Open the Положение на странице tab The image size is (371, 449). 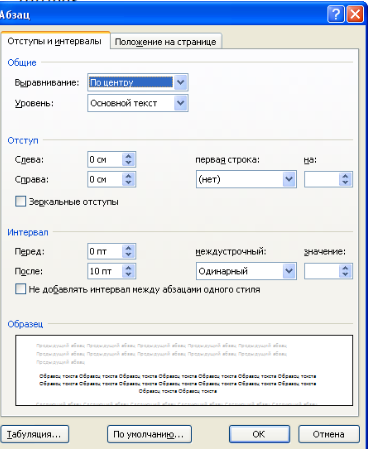click(165, 42)
